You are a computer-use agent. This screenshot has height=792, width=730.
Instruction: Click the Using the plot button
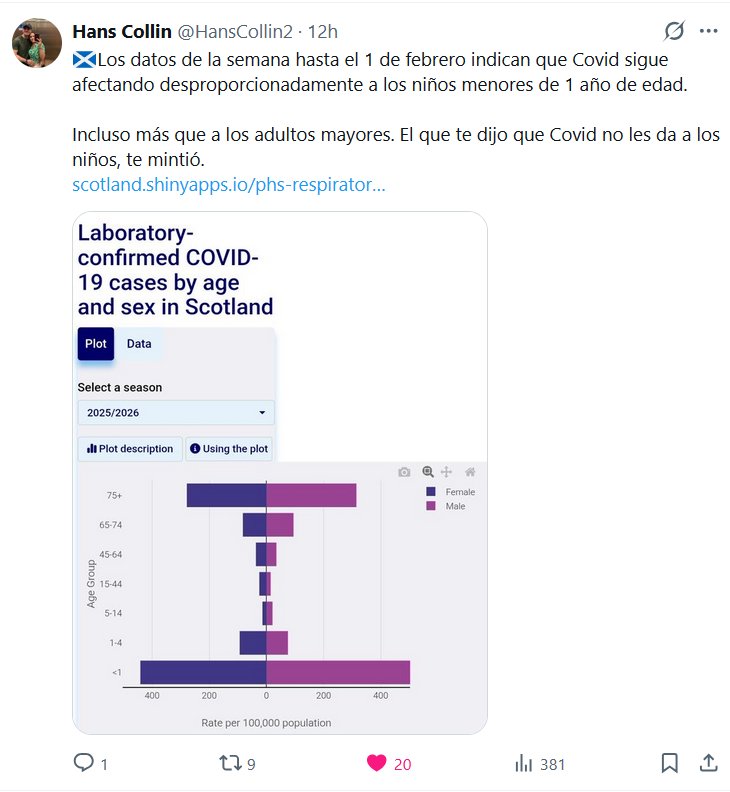pyautogui.click(x=229, y=449)
